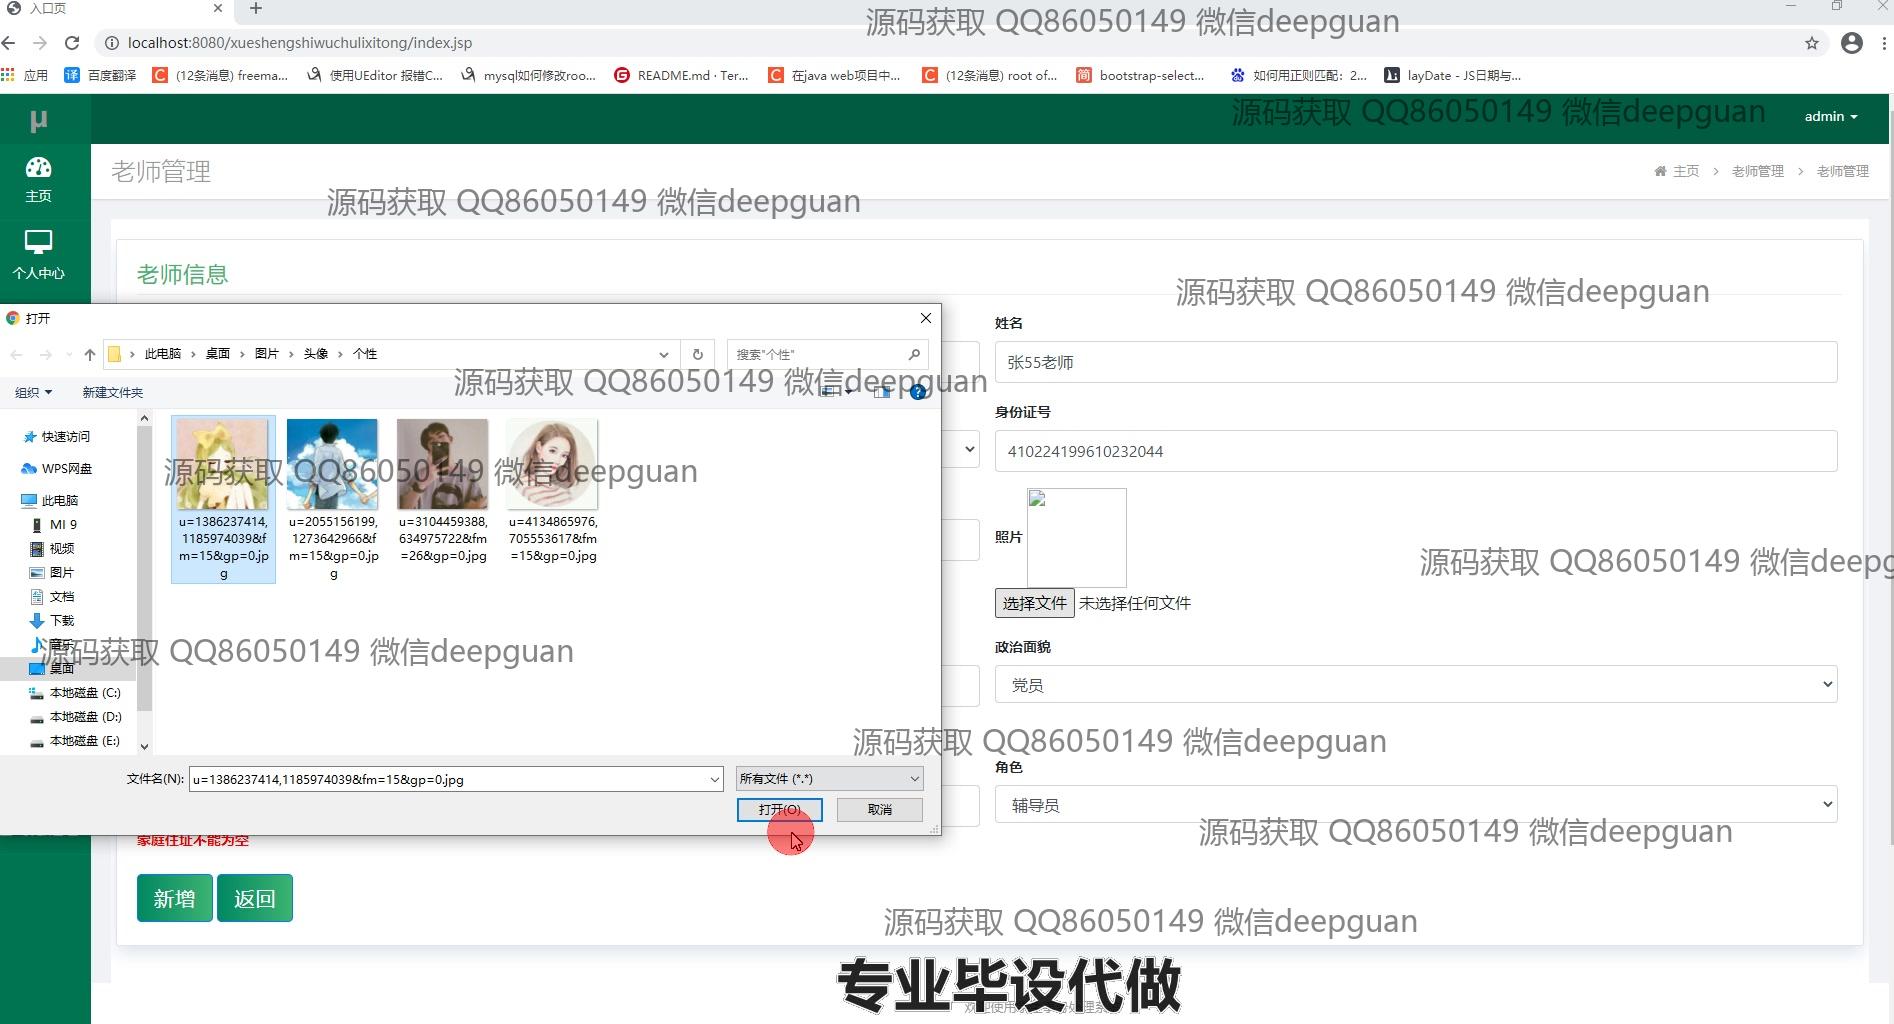Bookmark this page with star icon
The width and height of the screenshot is (1894, 1024).
click(x=1811, y=43)
